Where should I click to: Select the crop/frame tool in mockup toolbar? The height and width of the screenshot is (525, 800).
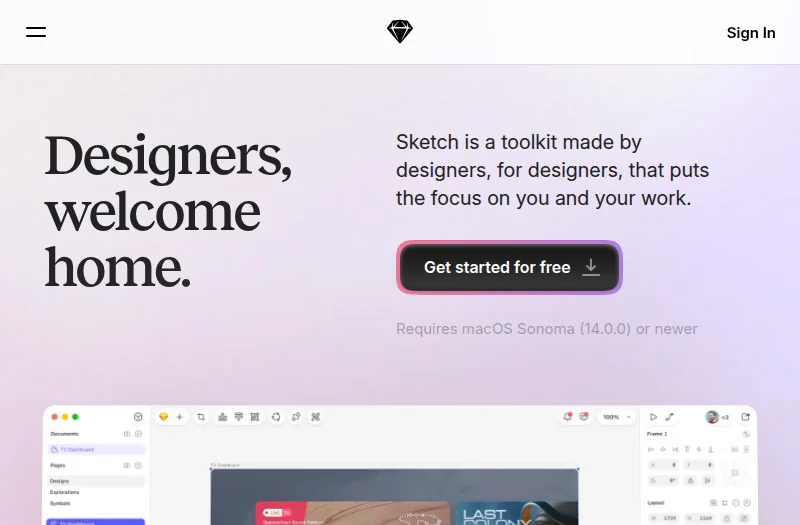point(201,417)
